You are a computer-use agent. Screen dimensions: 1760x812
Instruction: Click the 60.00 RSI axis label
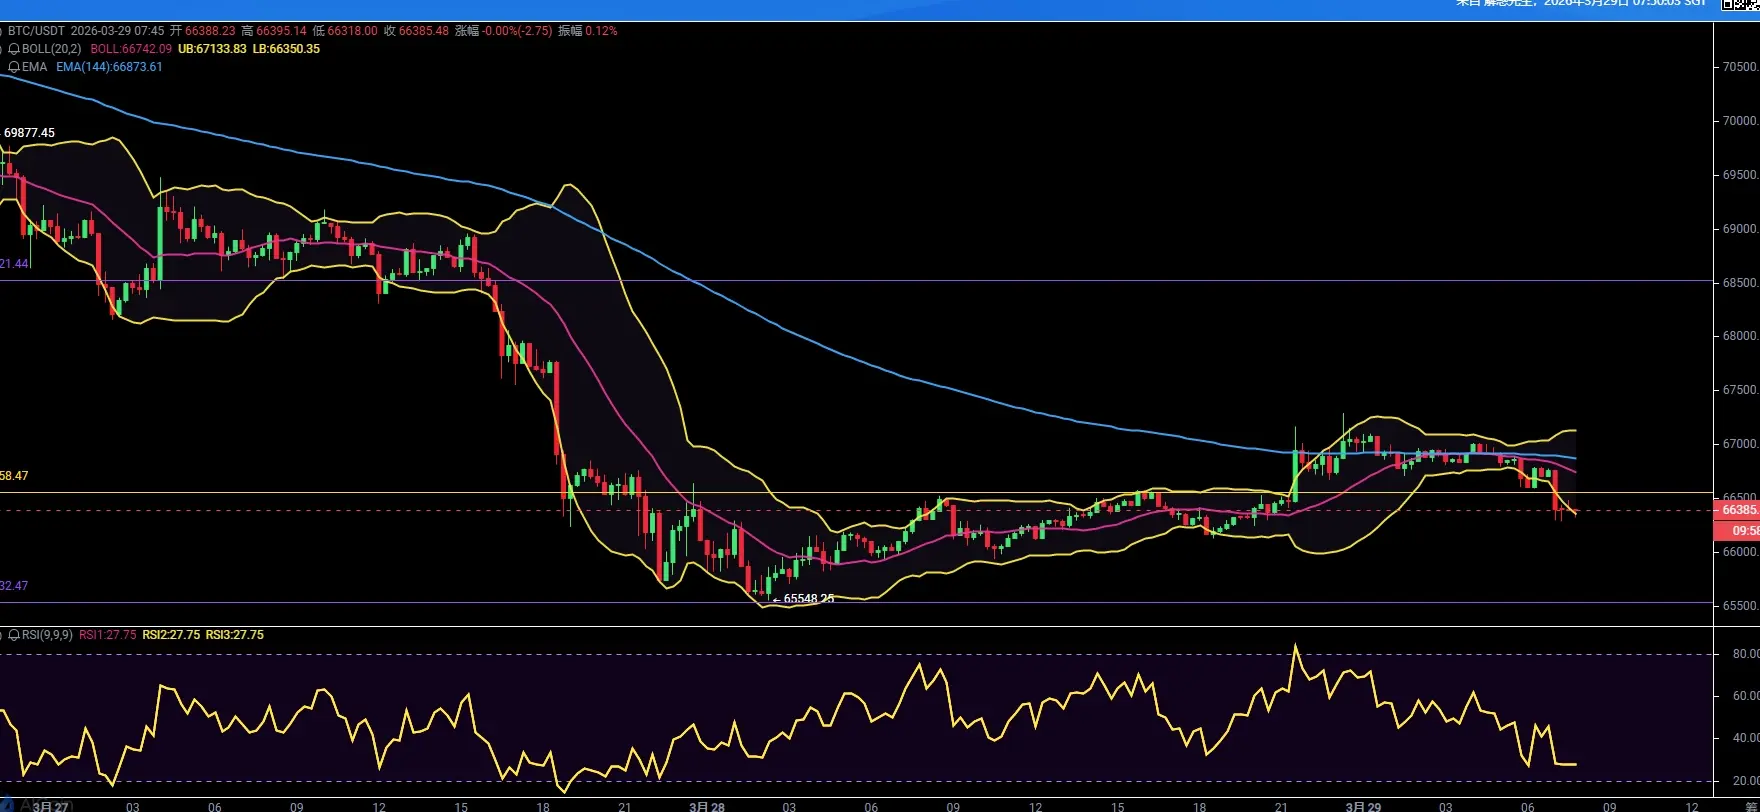click(1745, 696)
